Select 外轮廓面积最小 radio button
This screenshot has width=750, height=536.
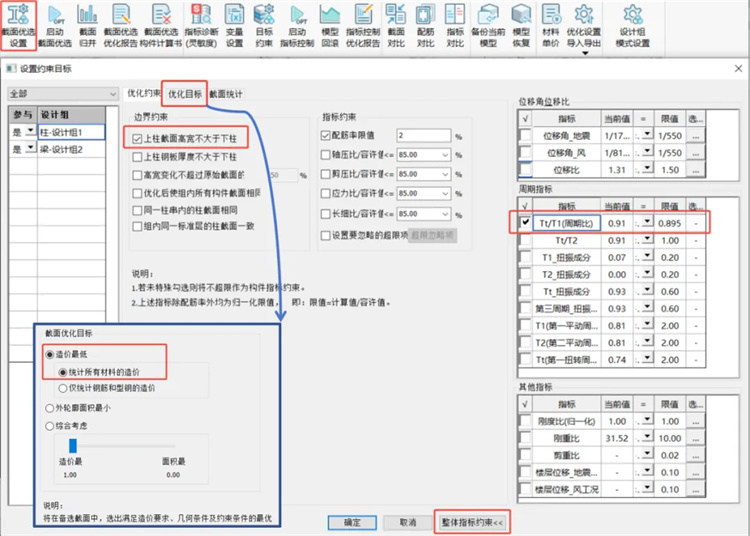pos(49,408)
